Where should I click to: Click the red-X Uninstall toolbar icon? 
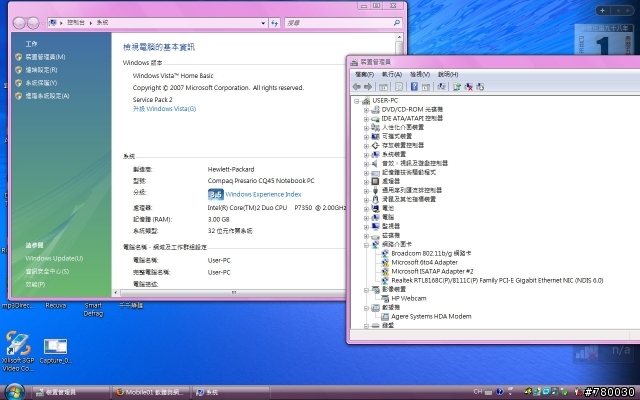pyautogui.click(x=469, y=87)
